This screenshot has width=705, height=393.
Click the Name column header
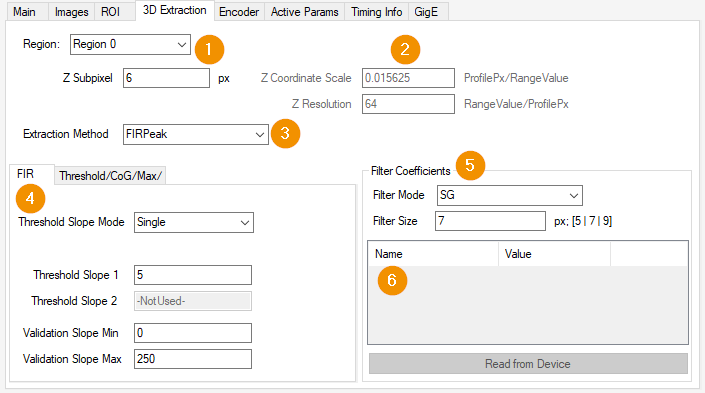pos(433,254)
